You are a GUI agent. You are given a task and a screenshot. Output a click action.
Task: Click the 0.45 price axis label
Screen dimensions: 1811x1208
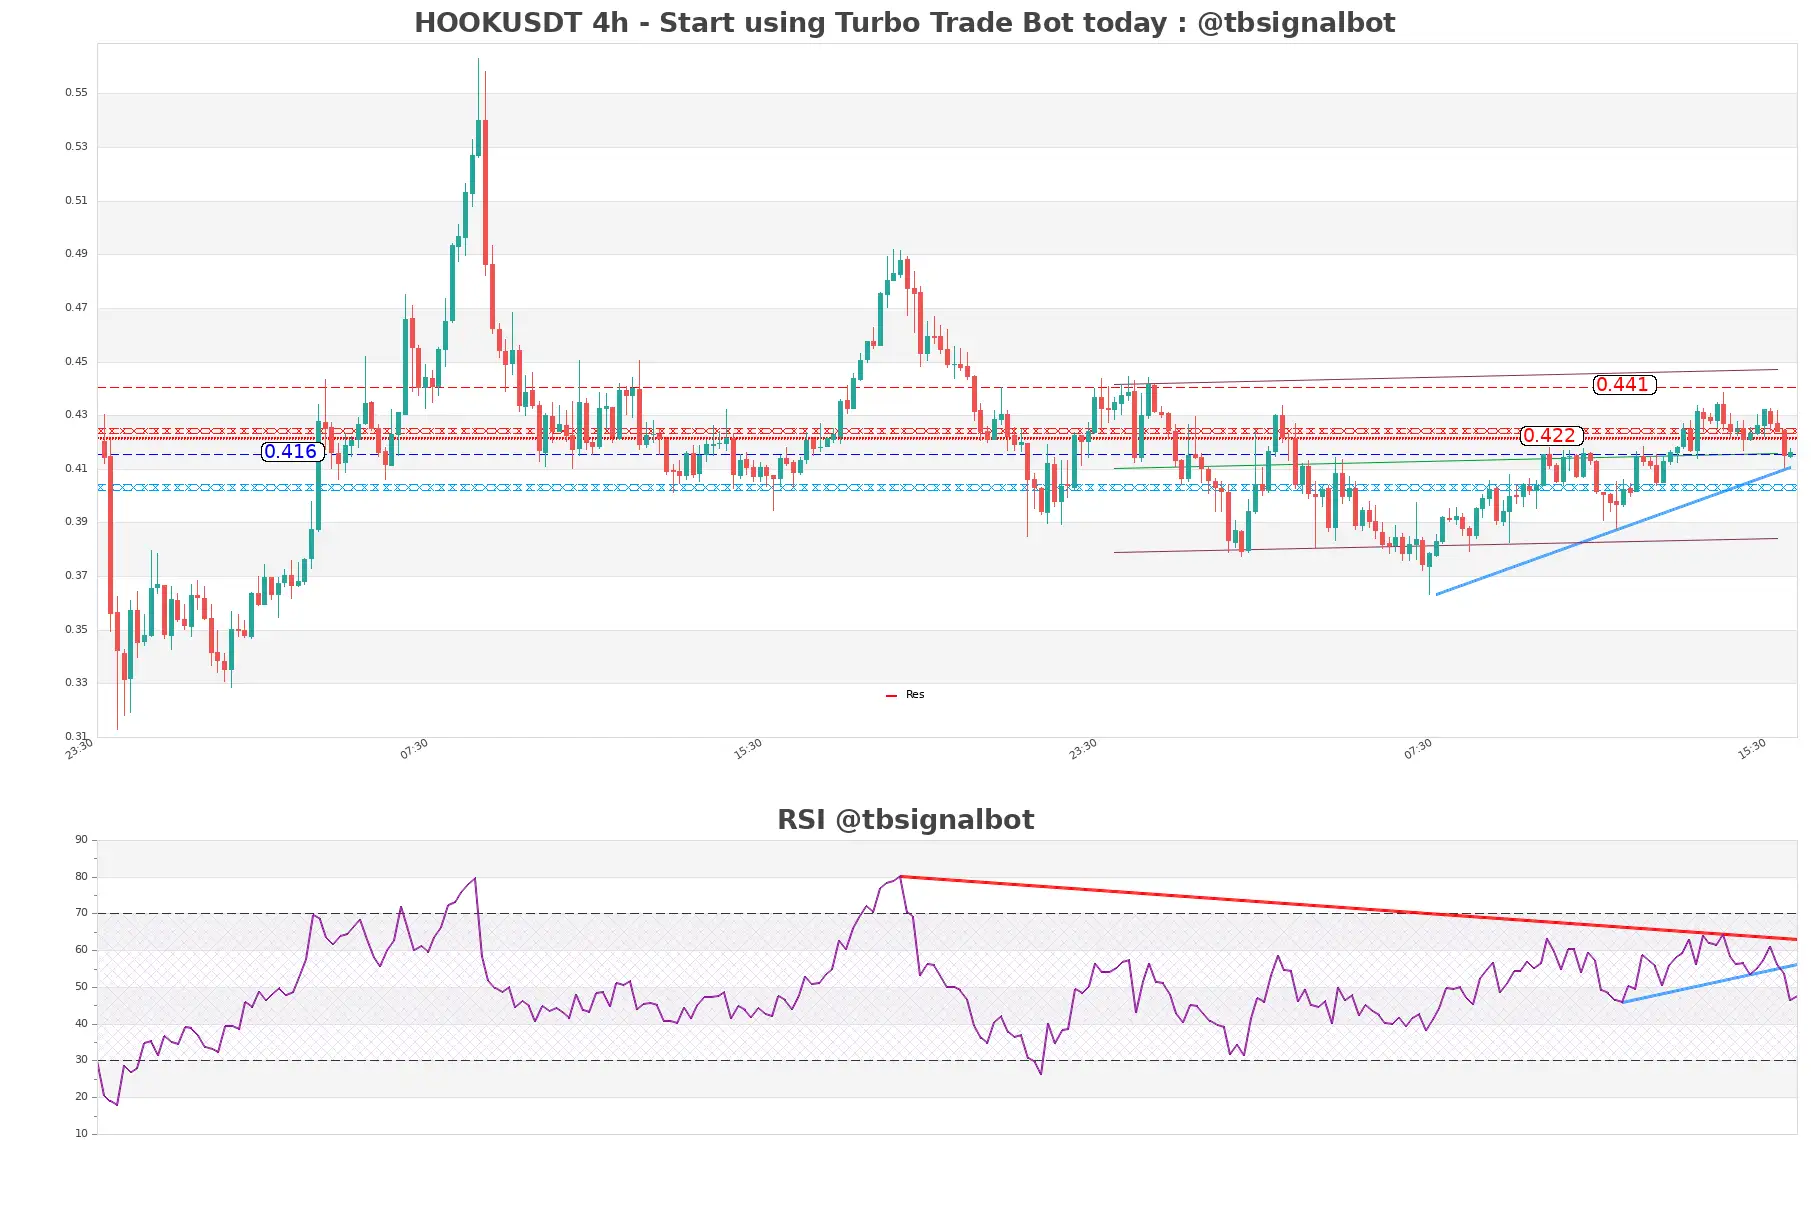[x=76, y=362]
